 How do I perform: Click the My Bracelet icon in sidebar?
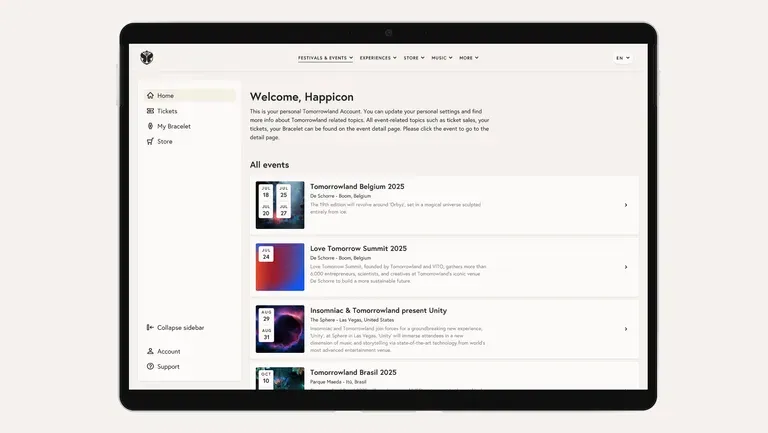pos(150,126)
